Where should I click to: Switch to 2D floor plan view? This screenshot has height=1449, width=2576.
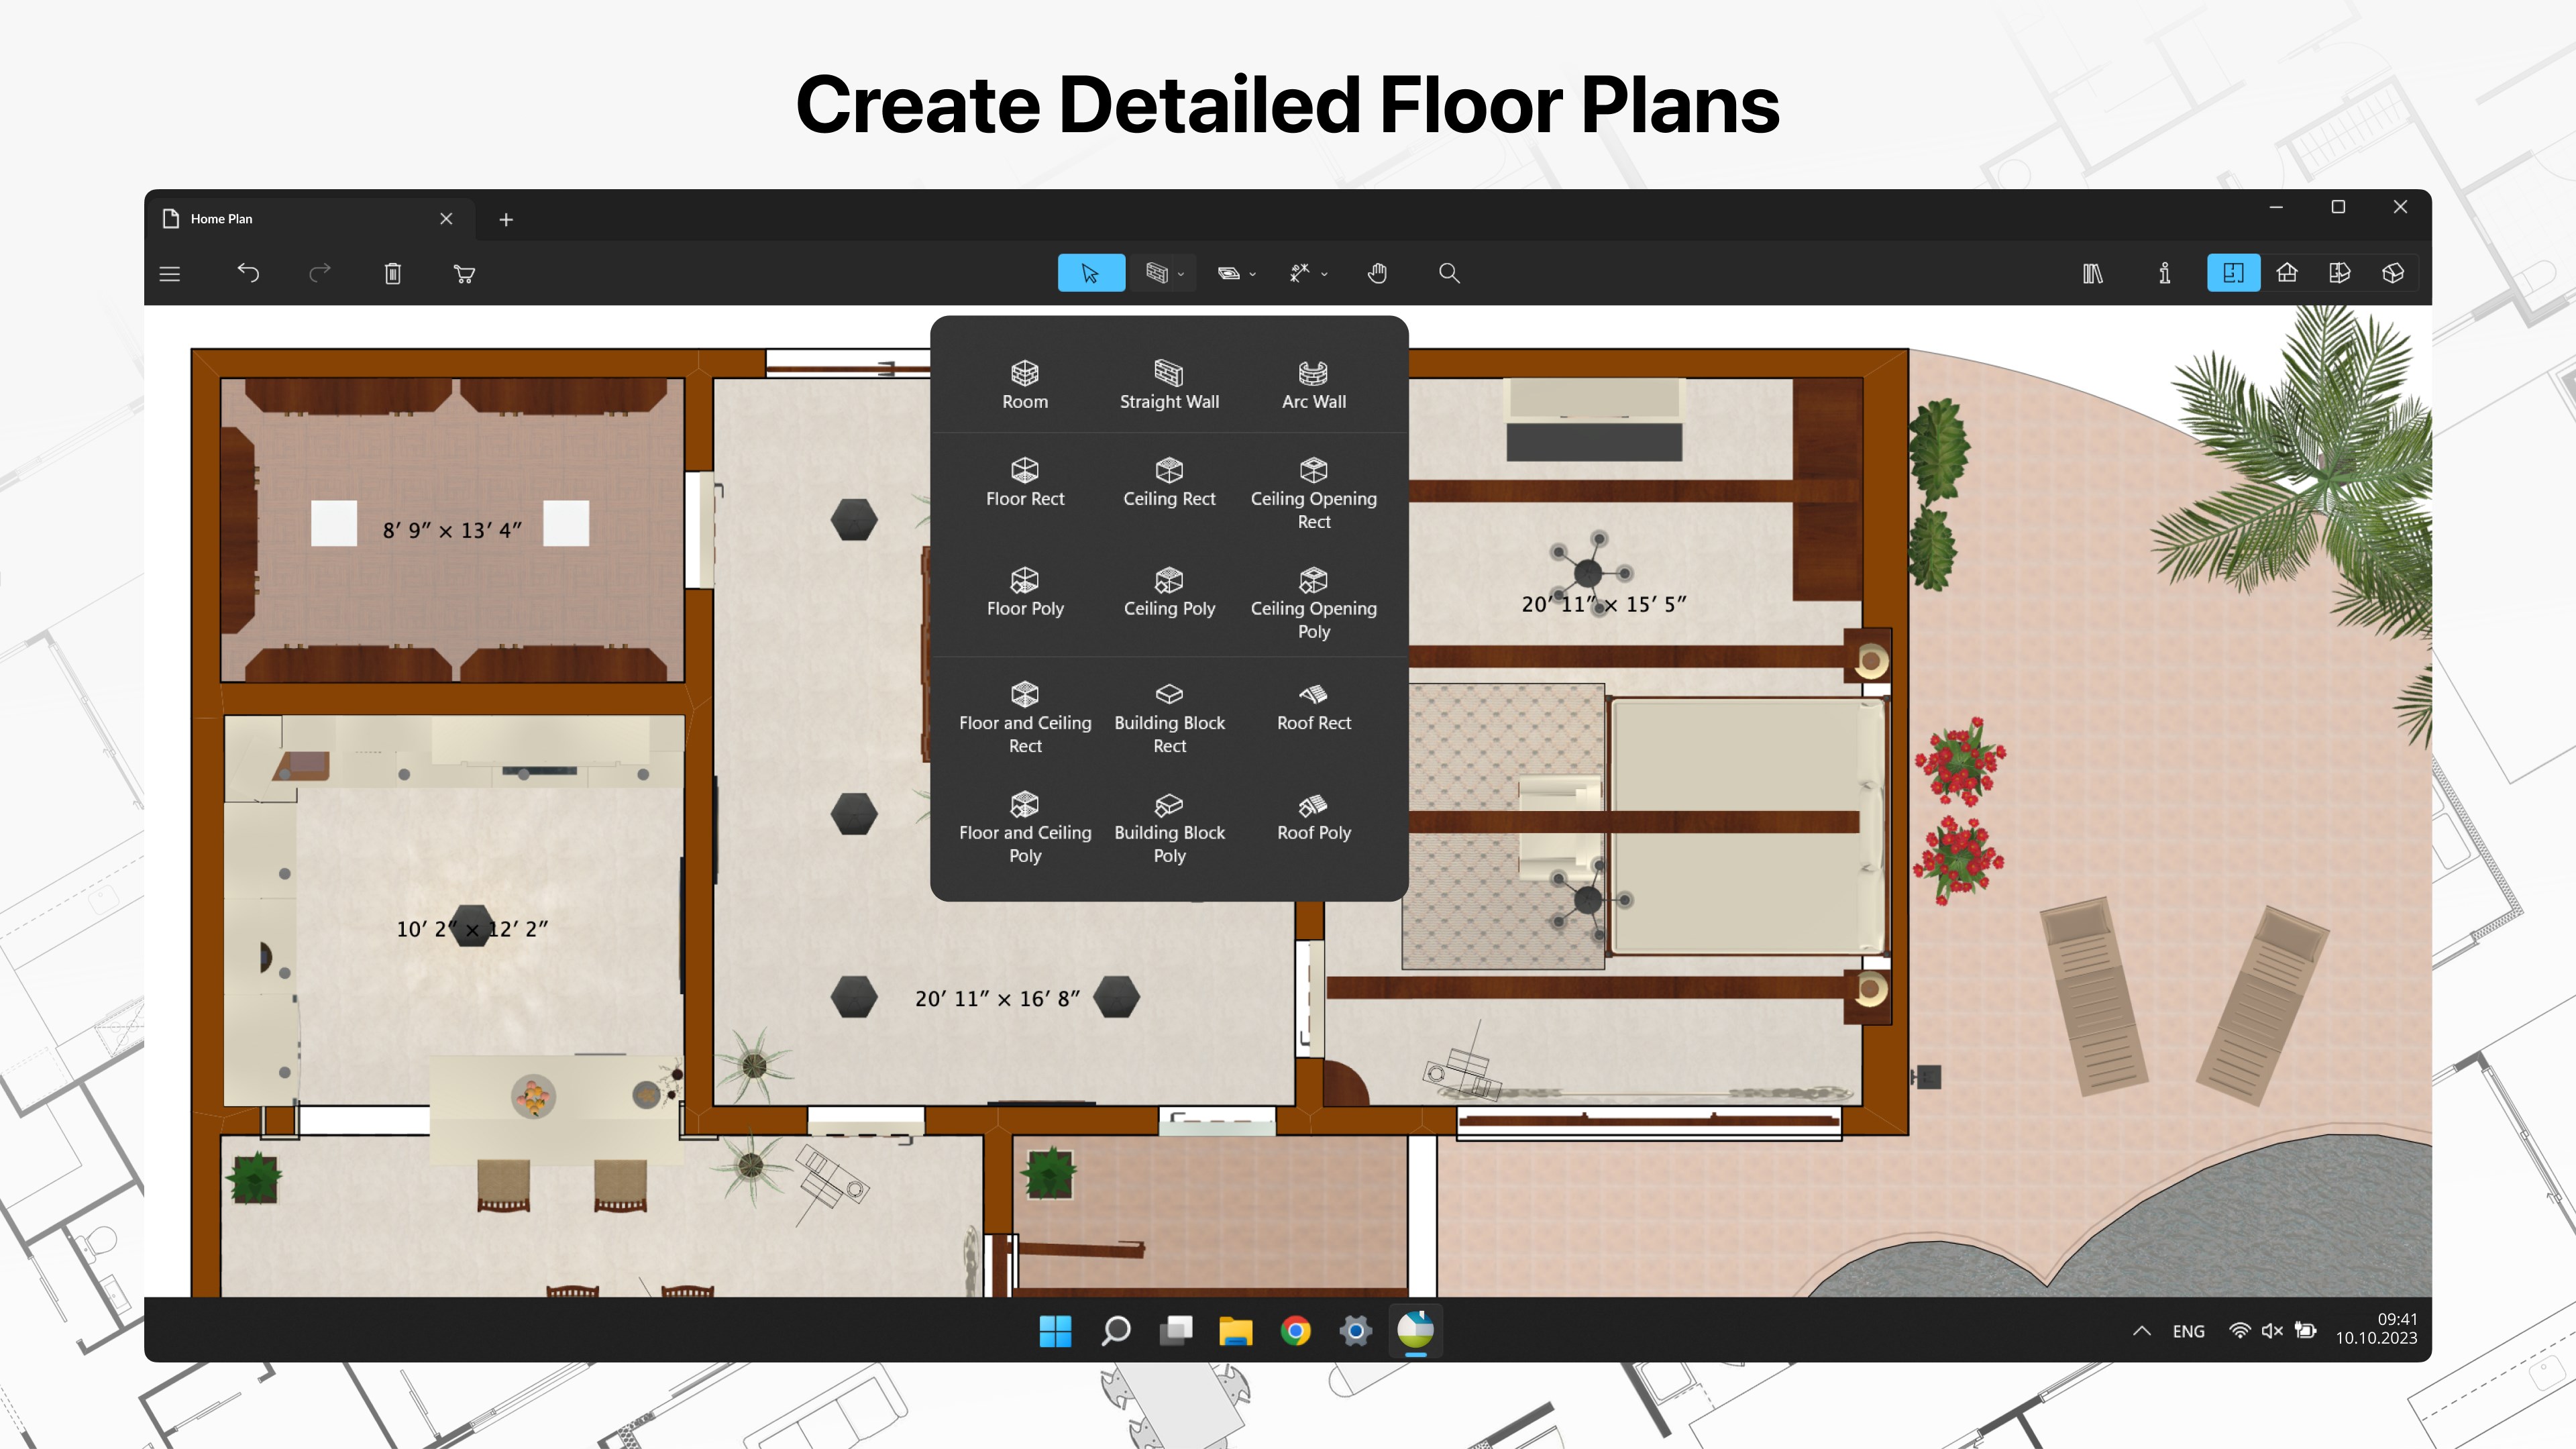[x=2233, y=273]
